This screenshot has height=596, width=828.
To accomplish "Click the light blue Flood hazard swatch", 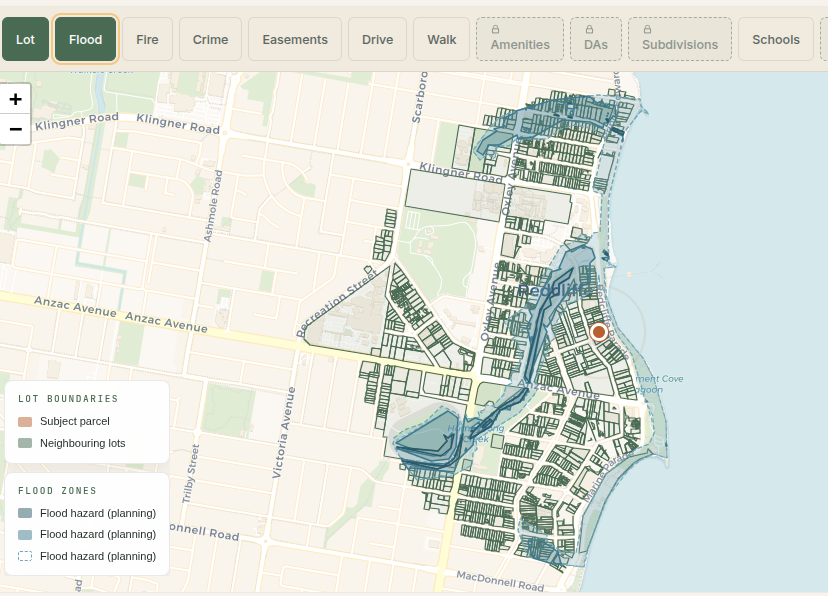I will pos(25,534).
